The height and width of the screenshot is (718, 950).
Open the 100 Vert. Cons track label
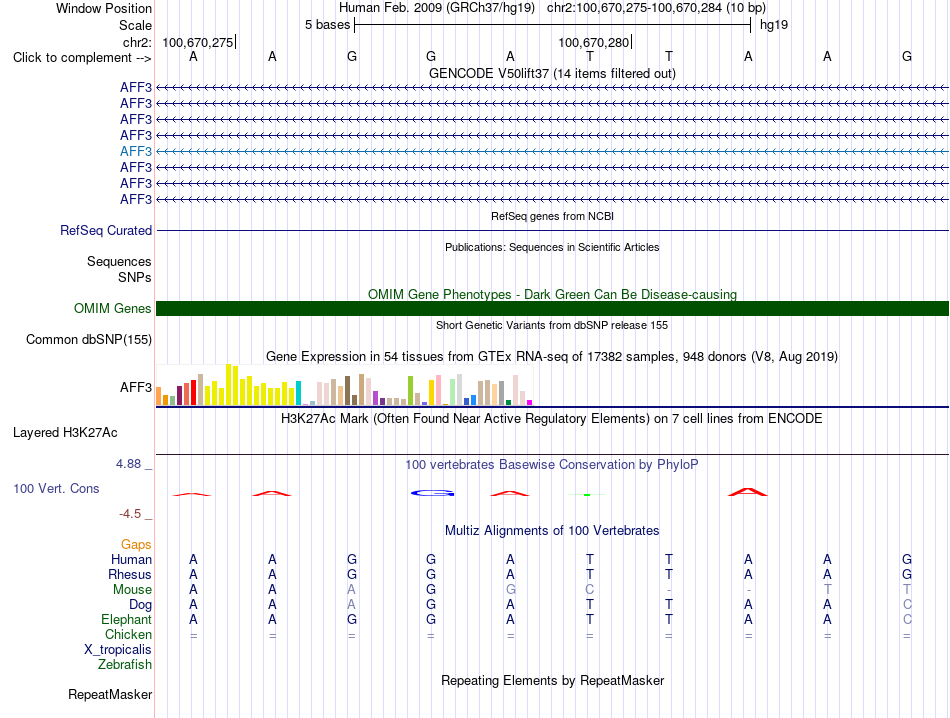(x=56, y=488)
